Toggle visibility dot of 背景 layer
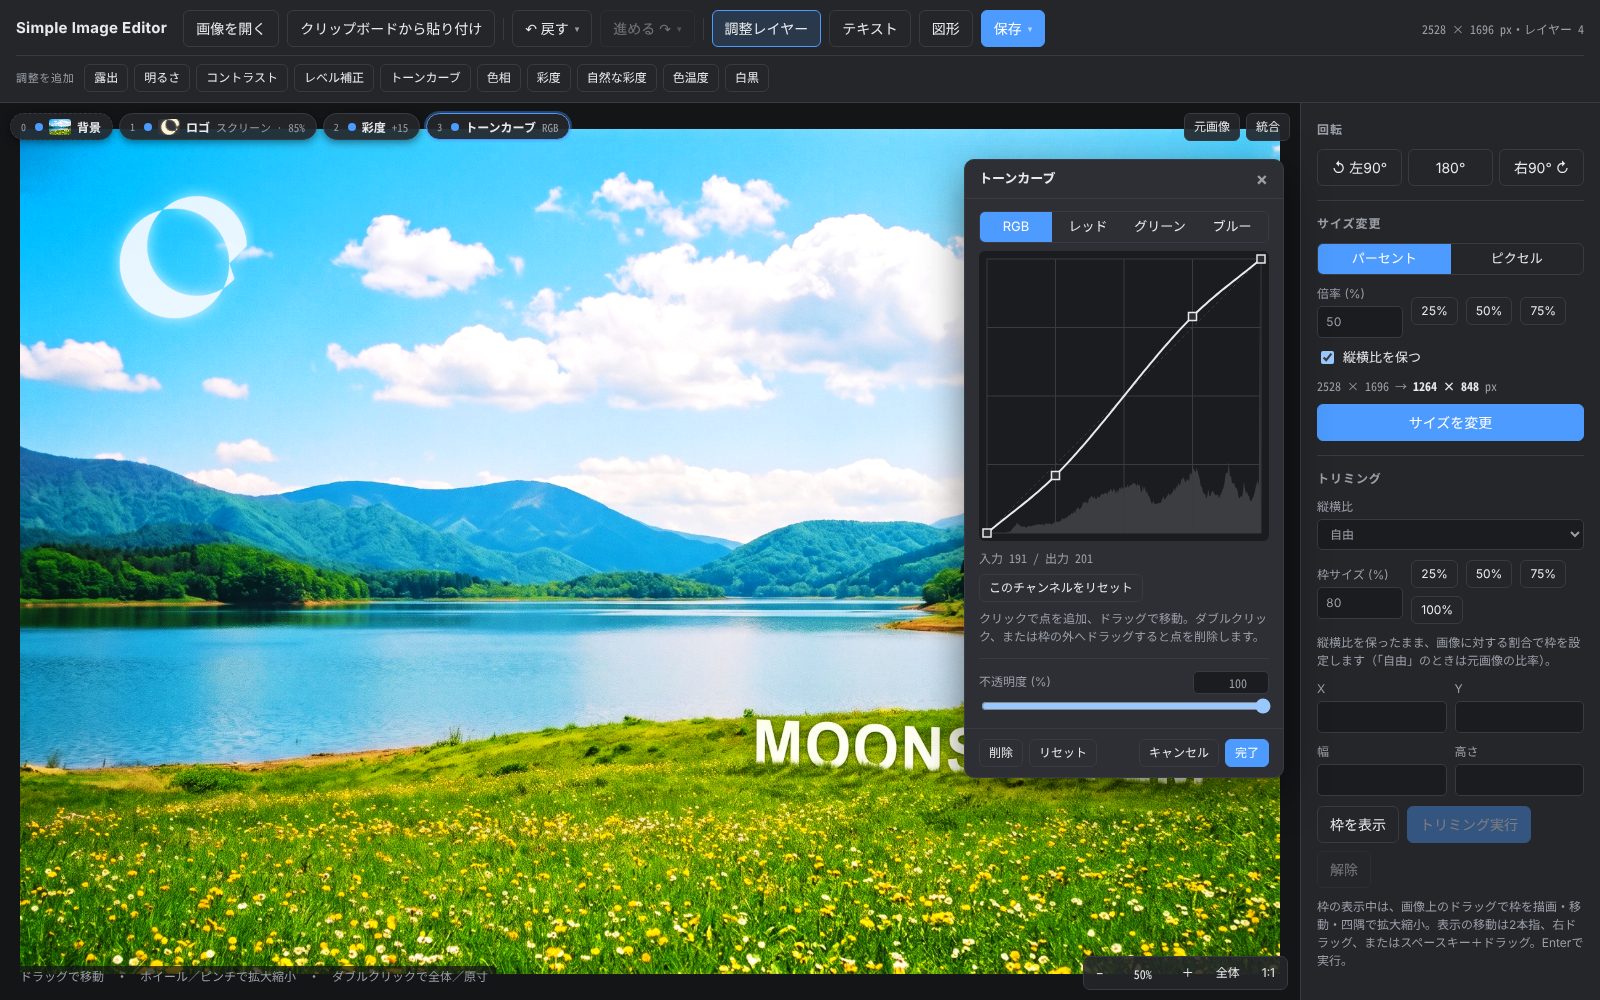The width and height of the screenshot is (1600, 1000). coord(39,127)
